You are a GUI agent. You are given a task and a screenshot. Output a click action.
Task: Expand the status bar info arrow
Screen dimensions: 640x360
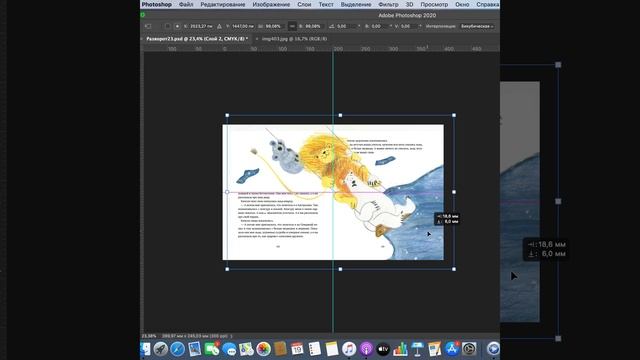[x=231, y=336]
